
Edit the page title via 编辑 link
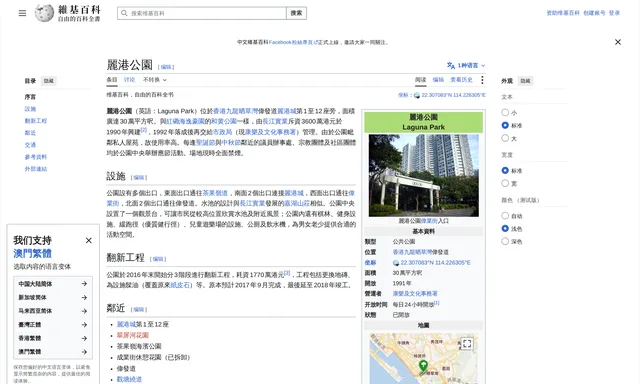(x=166, y=67)
